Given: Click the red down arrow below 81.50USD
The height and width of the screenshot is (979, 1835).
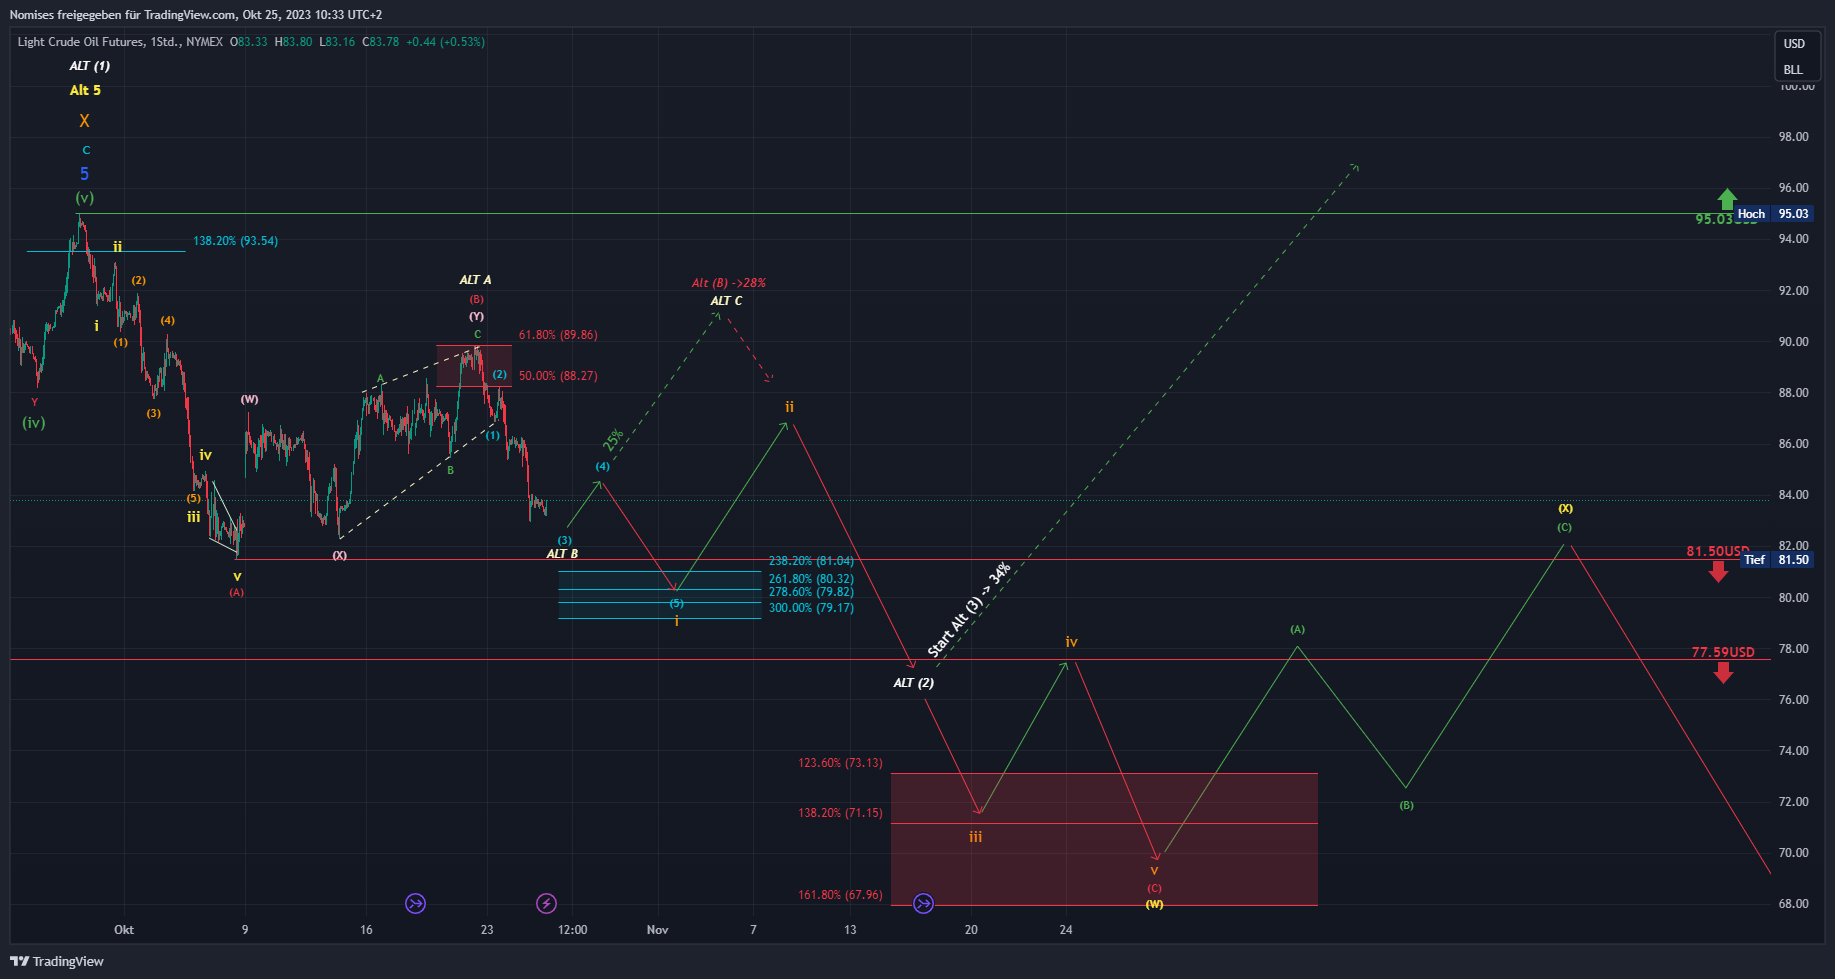Looking at the screenshot, I should click(x=1718, y=572).
